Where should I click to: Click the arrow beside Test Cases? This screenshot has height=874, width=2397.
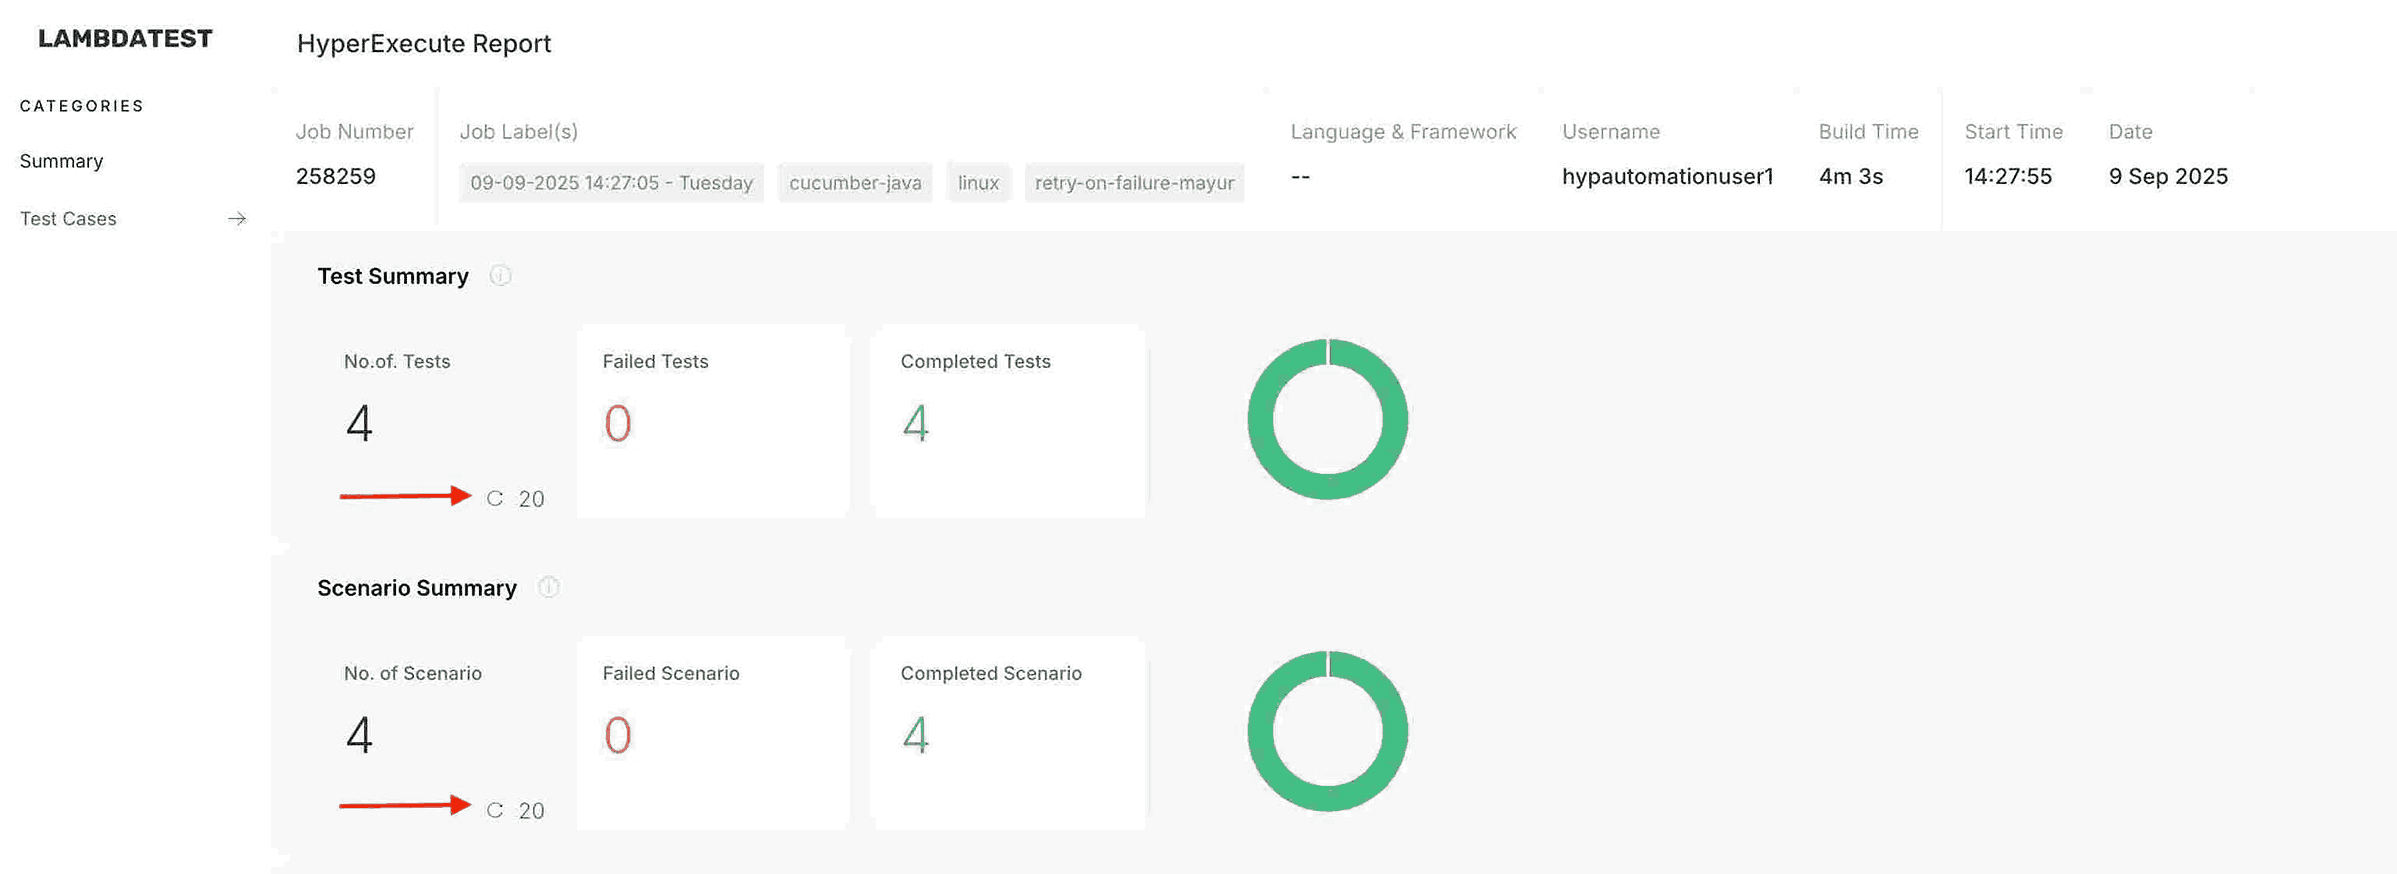tap(237, 219)
